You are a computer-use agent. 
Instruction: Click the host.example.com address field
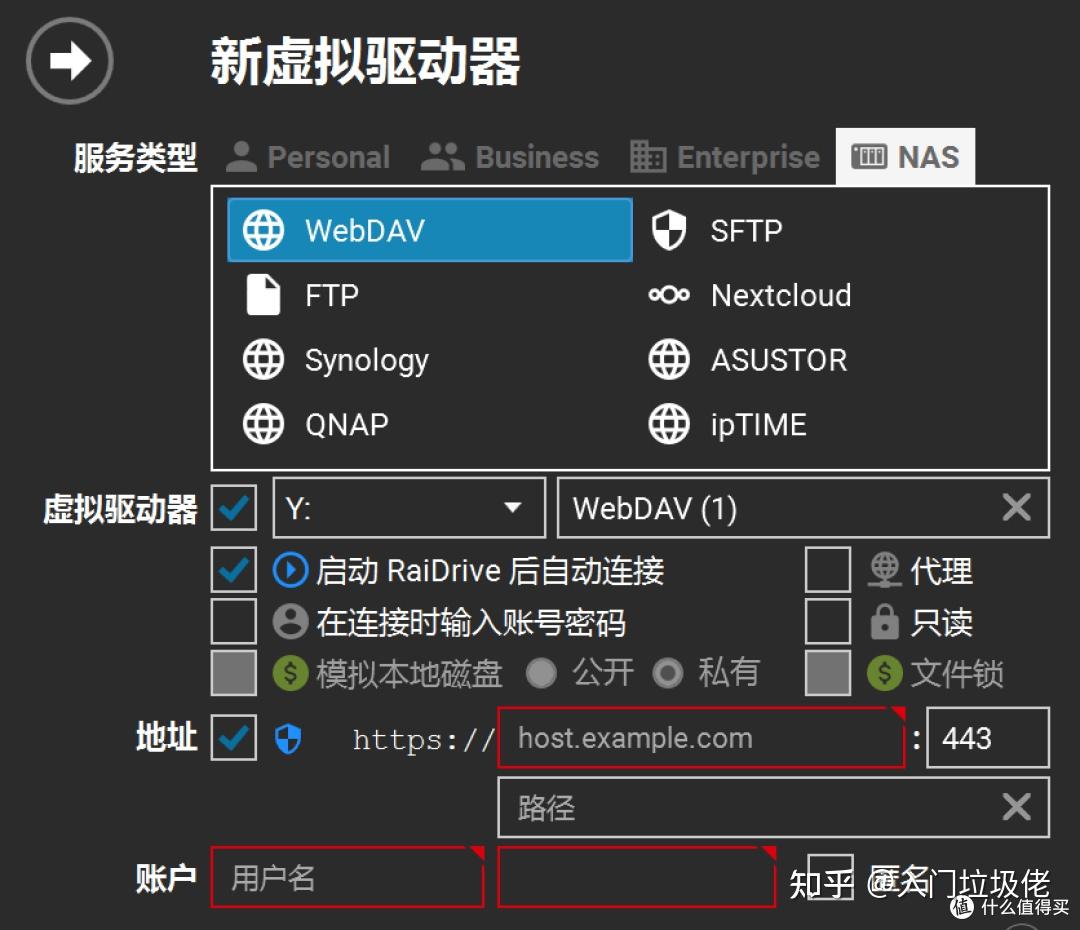pos(701,737)
